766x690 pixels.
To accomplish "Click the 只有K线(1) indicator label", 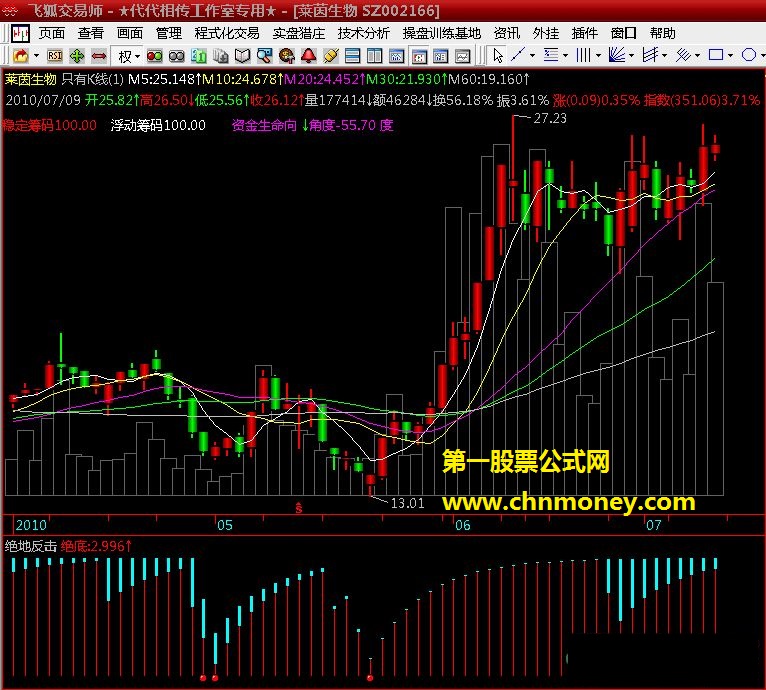I will click(93, 79).
